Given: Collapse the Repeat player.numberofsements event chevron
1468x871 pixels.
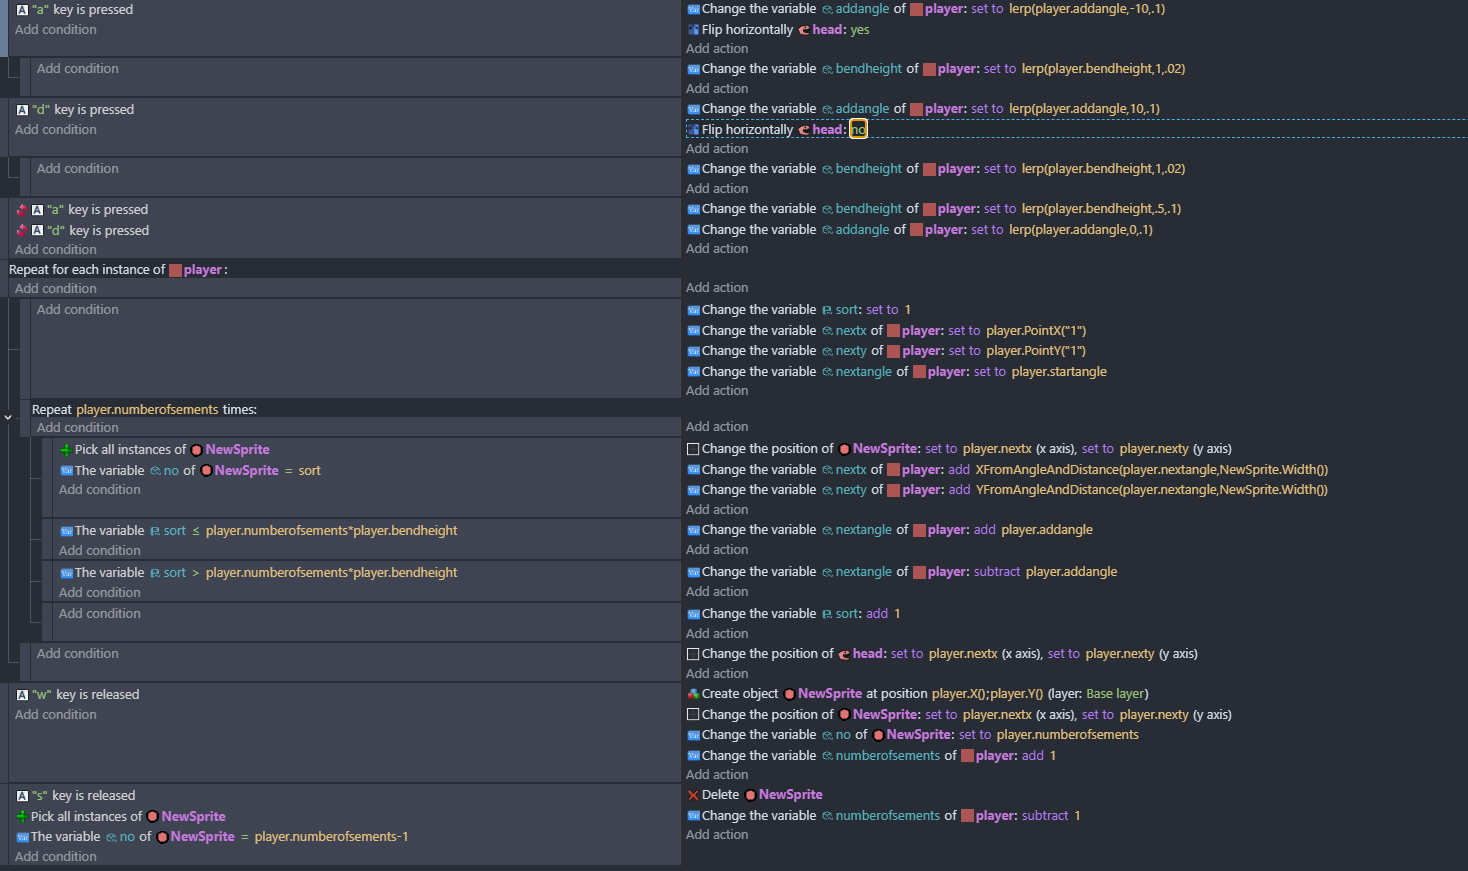Looking at the screenshot, I should [8, 417].
